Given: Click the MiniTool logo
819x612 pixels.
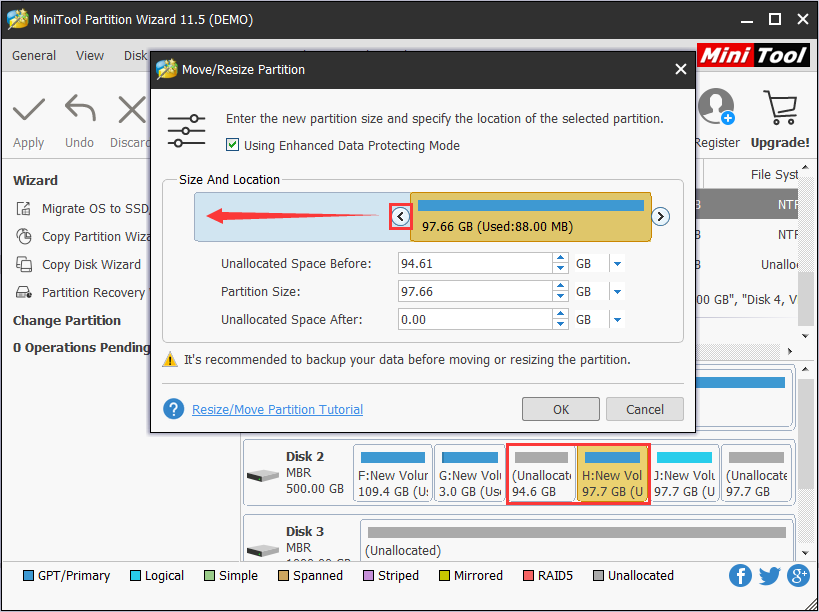Looking at the screenshot, I should tap(753, 55).
